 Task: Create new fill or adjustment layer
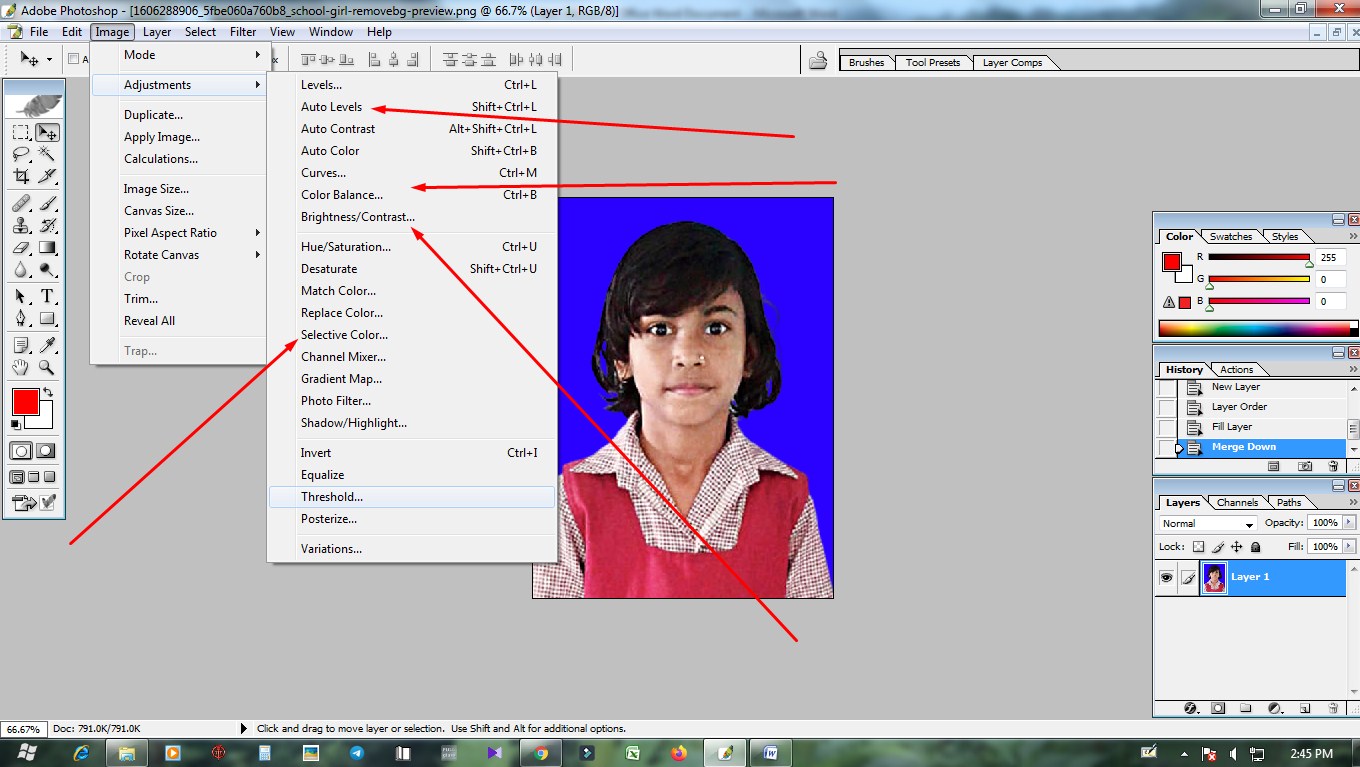point(1275,708)
